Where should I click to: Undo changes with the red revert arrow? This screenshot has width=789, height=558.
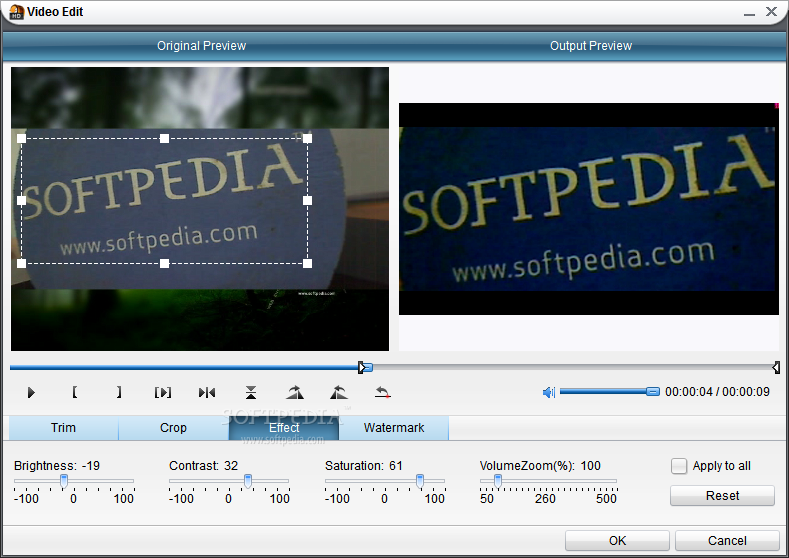pyautogui.click(x=382, y=392)
